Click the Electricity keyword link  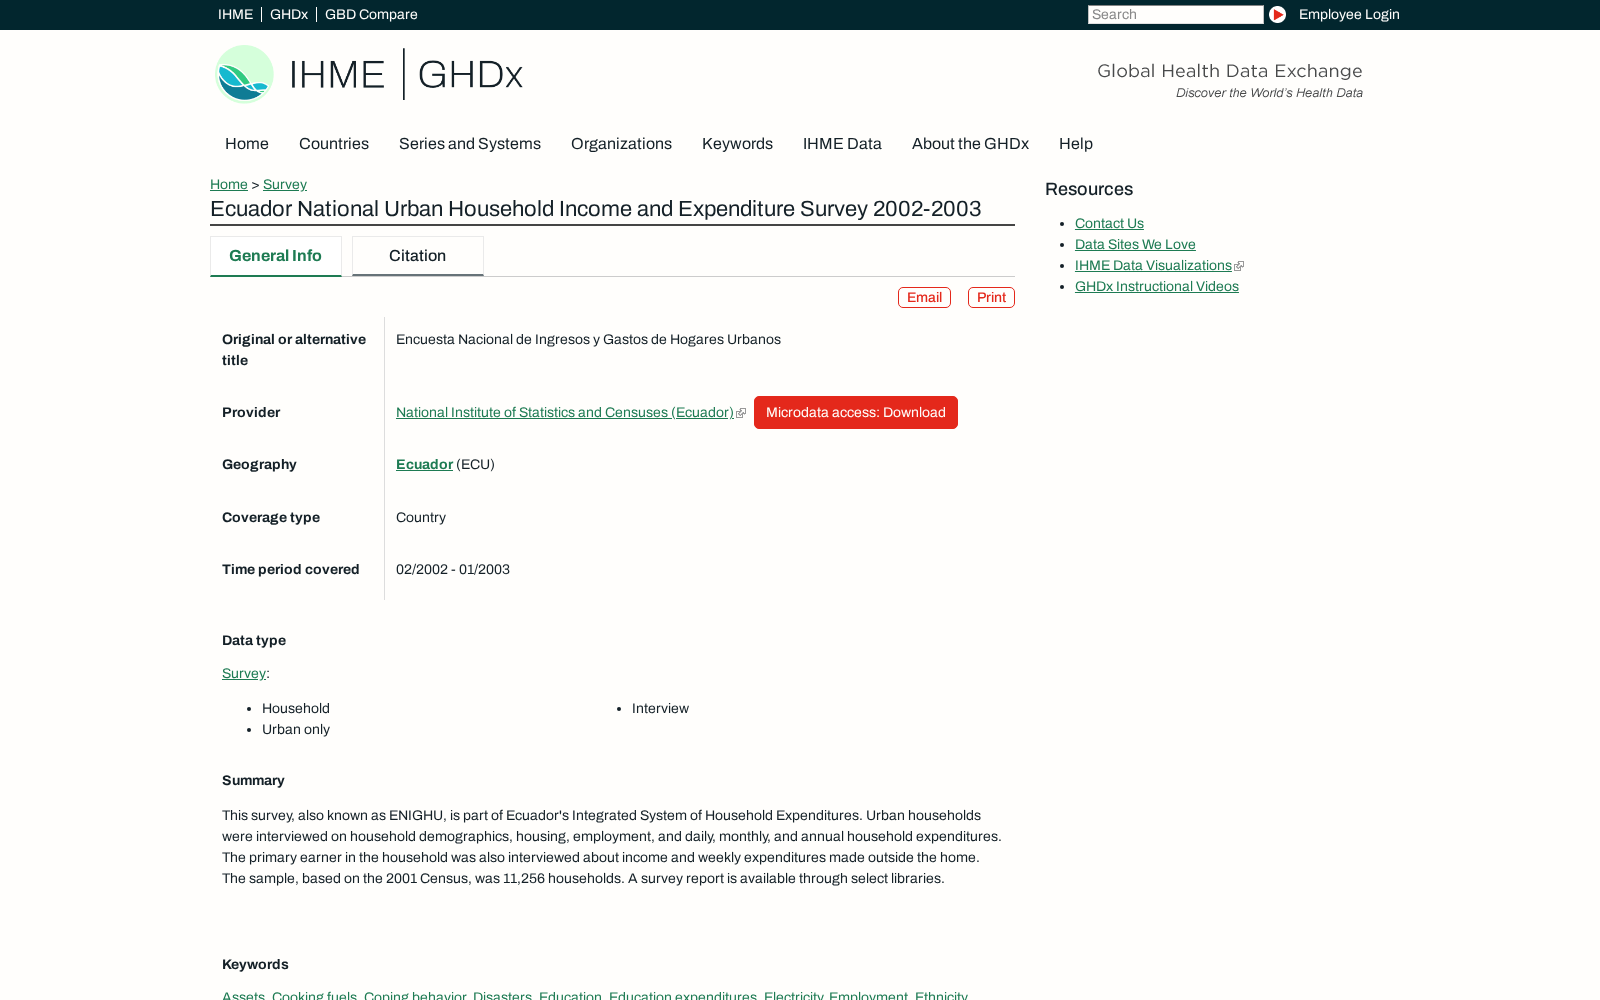(x=793, y=995)
